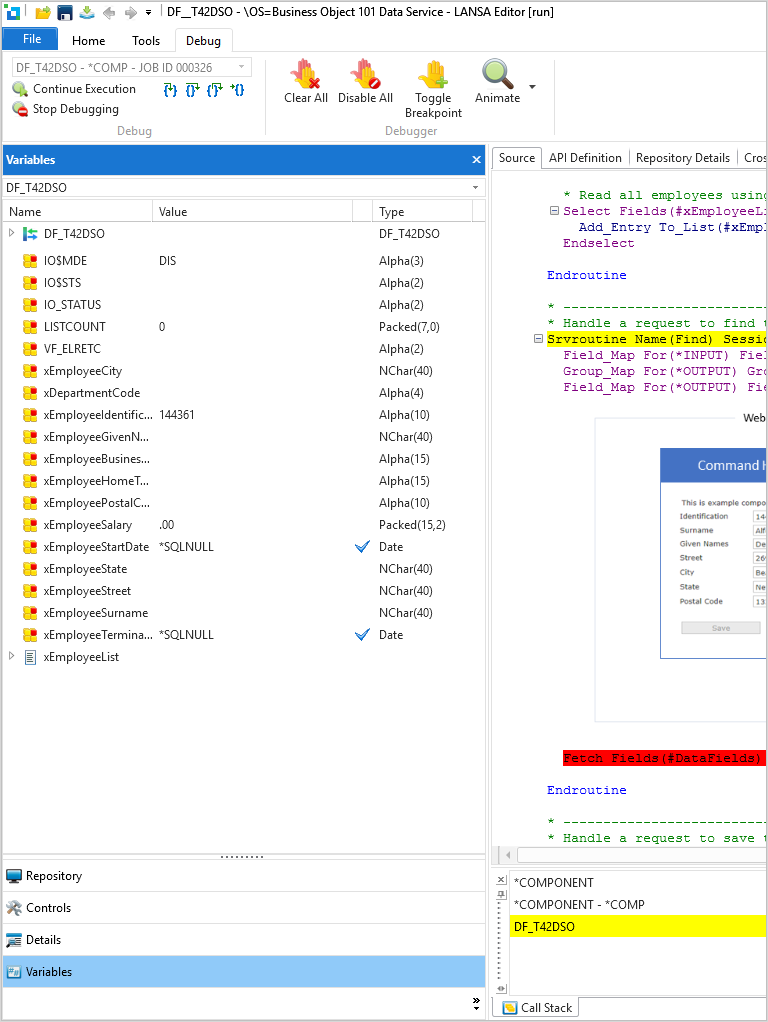Clear All breakpoints

click(x=305, y=81)
